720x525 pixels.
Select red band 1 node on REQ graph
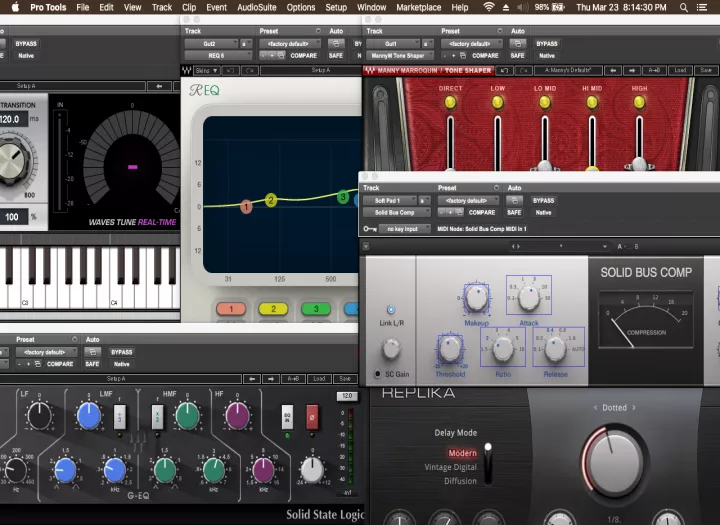[246, 207]
